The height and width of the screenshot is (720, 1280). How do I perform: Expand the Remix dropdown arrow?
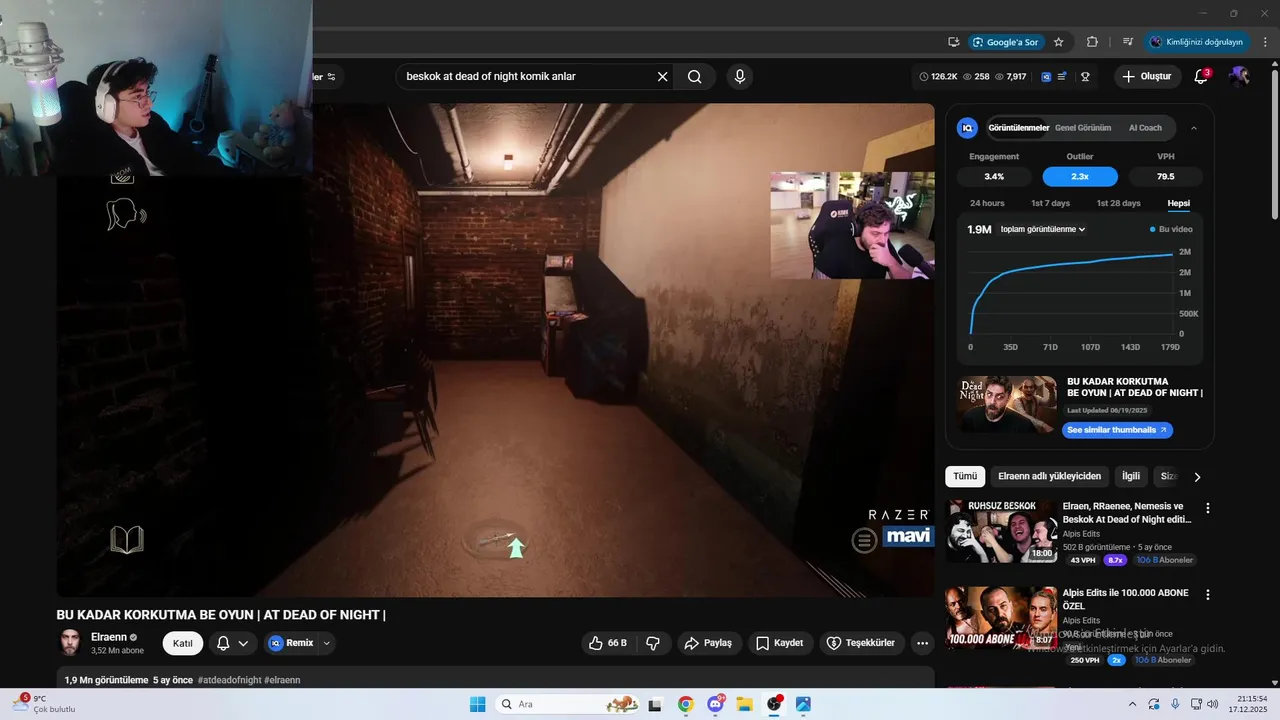tap(326, 643)
